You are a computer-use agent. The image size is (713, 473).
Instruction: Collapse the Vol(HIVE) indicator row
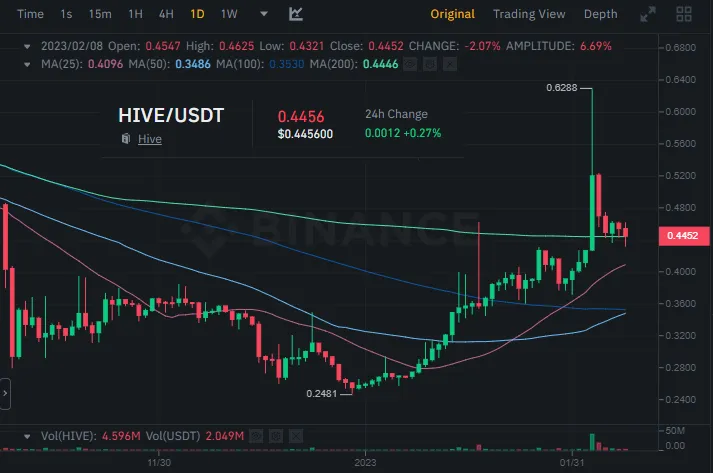click(x=27, y=437)
